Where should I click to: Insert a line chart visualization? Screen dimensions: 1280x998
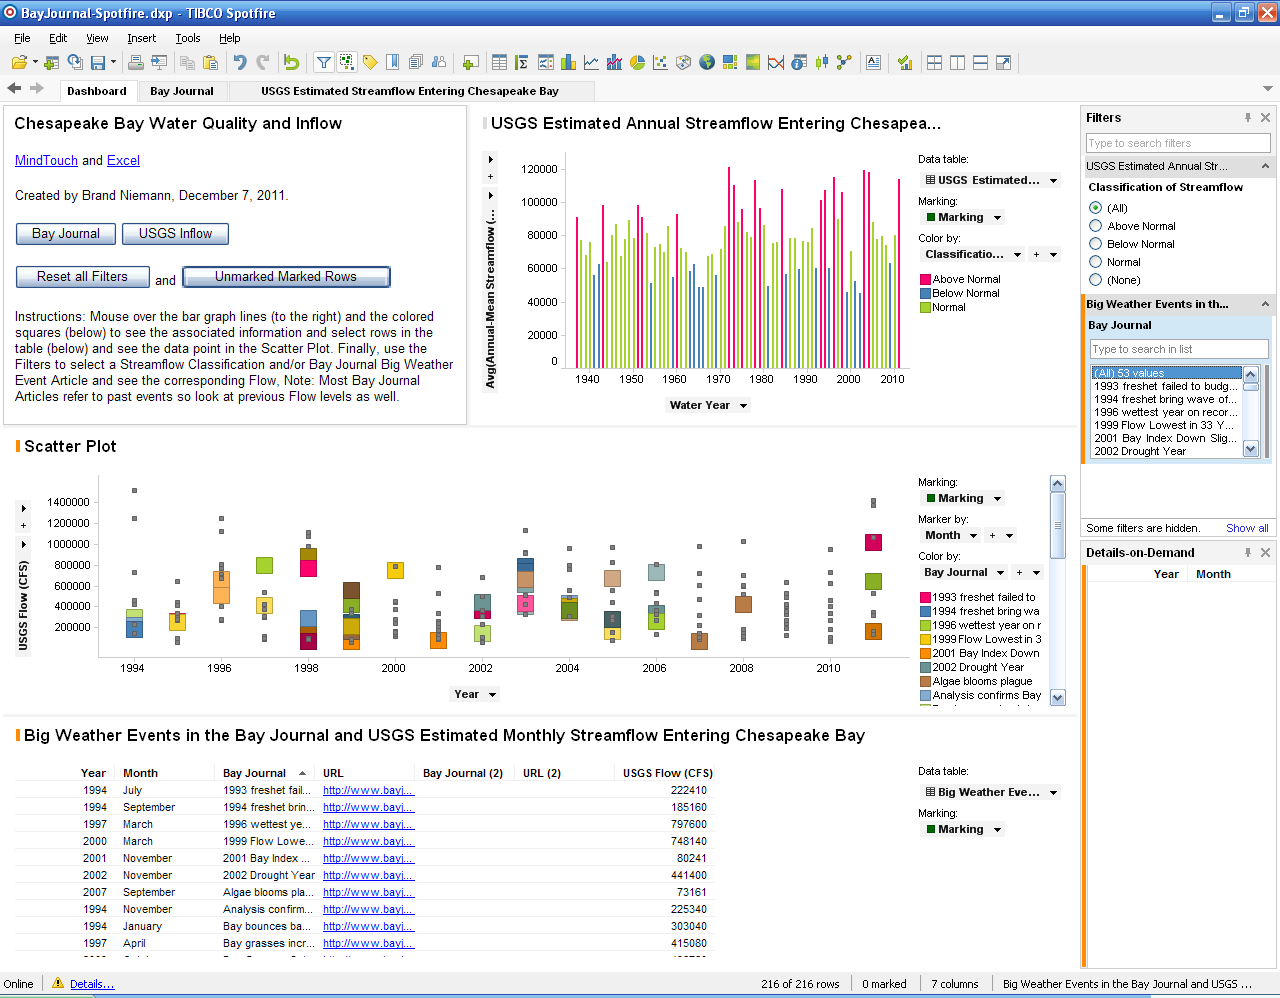point(591,63)
